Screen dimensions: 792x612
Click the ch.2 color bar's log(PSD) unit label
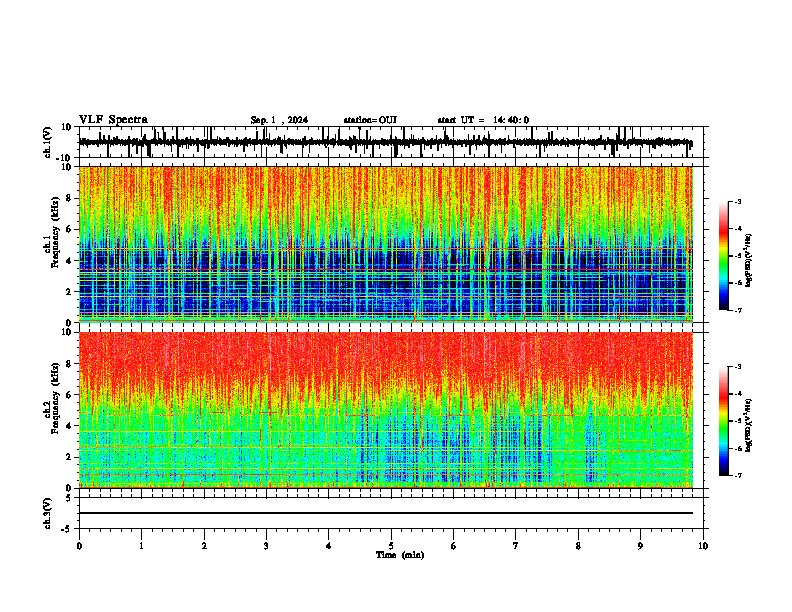[x=748, y=425]
